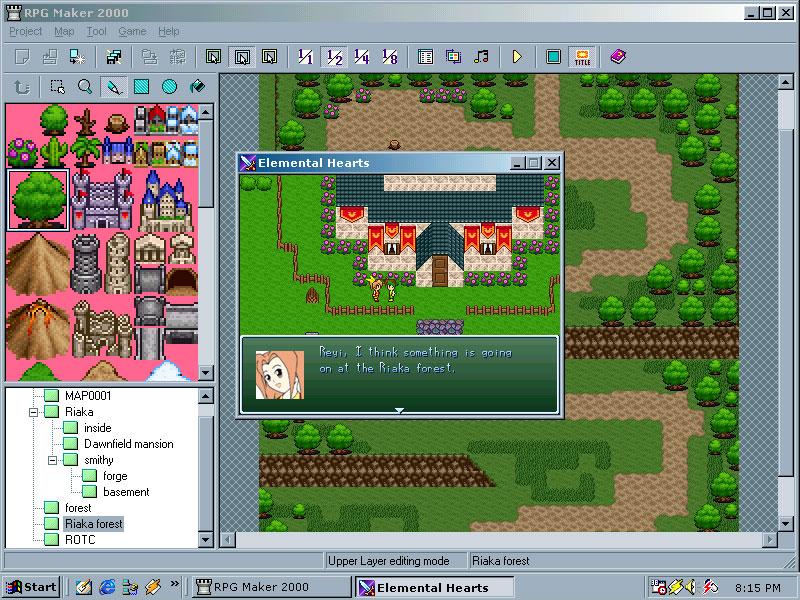Set map scale to 1/4

[x=362, y=57]
